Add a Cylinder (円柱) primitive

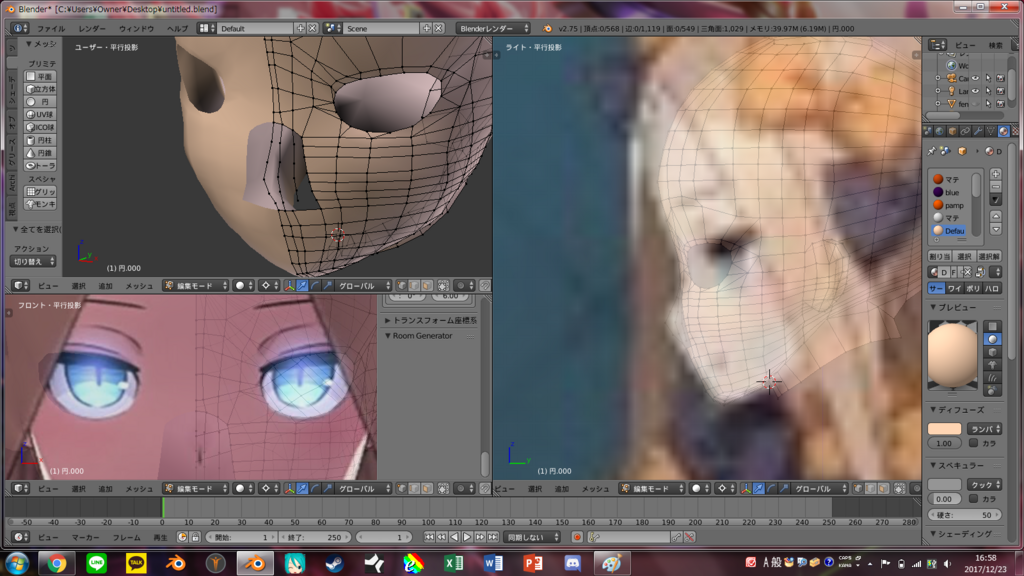coord(40,140)
